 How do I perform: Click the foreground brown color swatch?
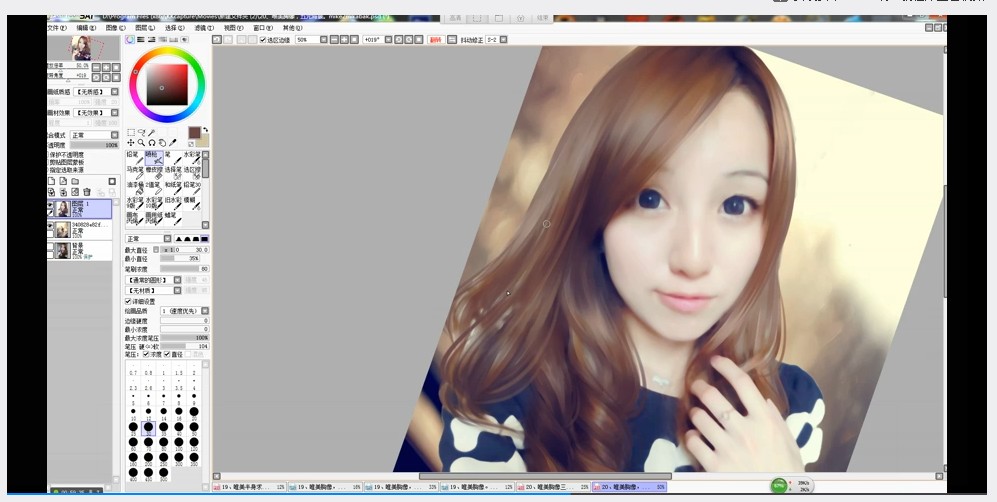tap(195, 133)
